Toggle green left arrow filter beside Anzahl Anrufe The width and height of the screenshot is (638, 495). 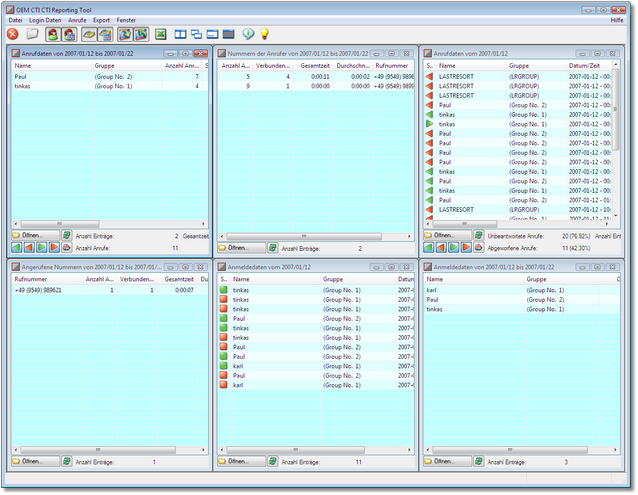point(16,247)
